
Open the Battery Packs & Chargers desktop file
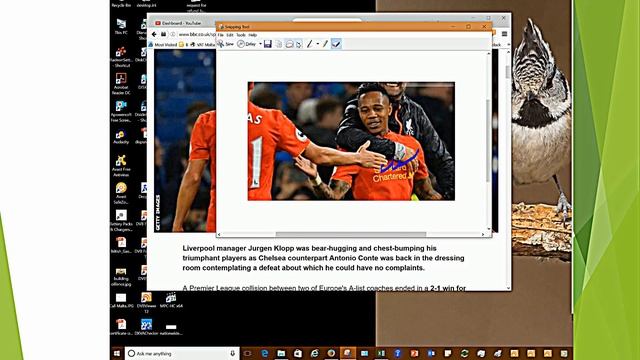point(121,220)
